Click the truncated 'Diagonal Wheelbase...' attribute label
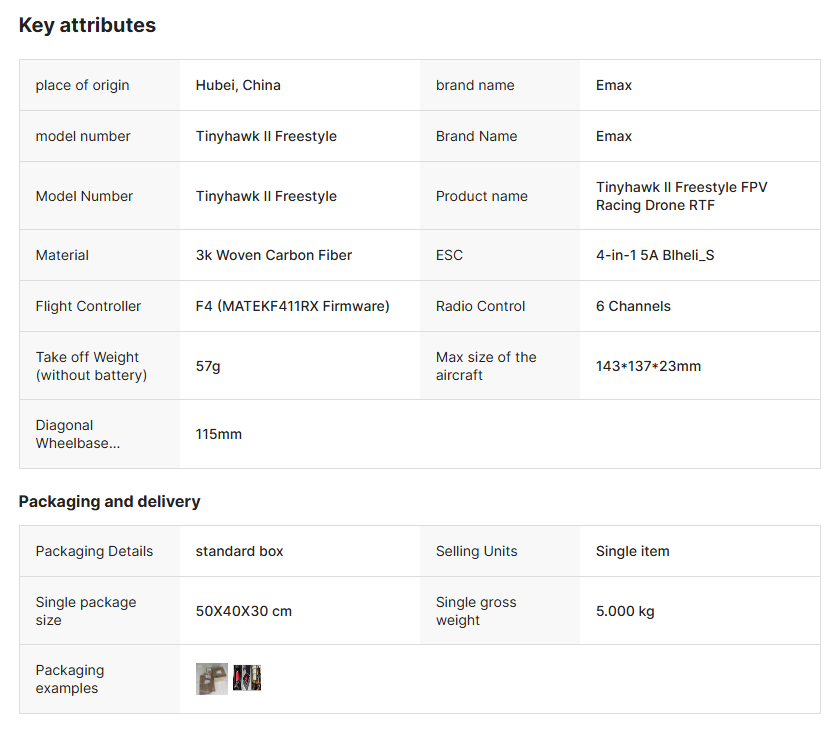This screenshot has height=729, width=838. pos(78,434)
